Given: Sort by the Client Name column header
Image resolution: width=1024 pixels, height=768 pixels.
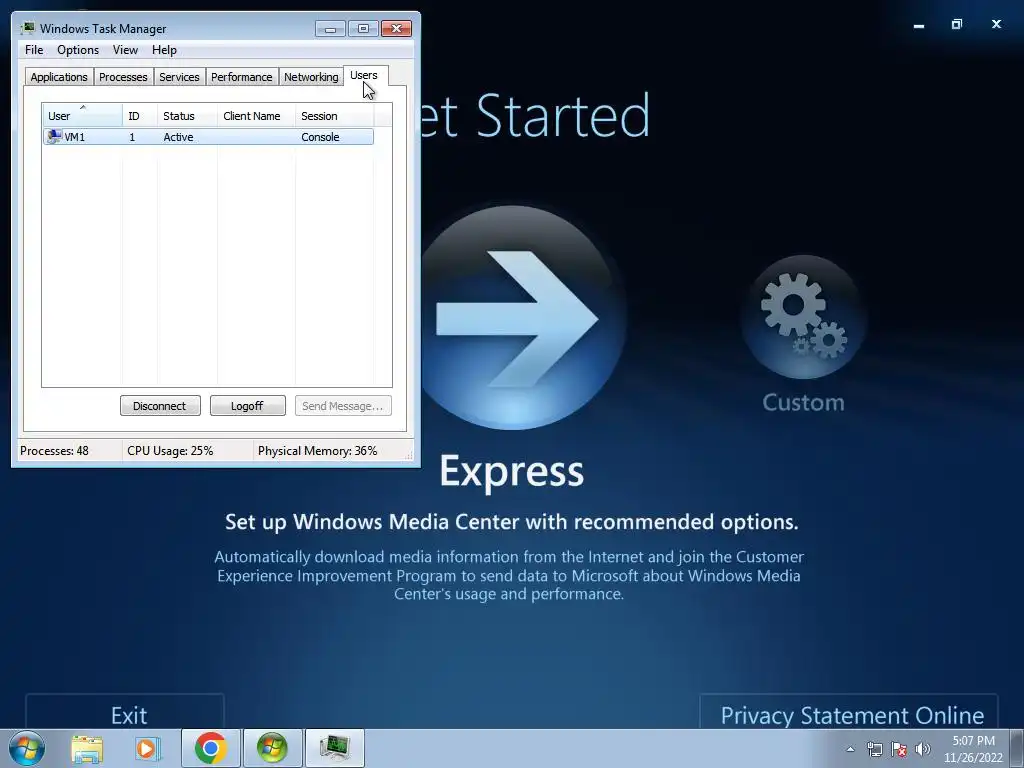Looking at the screenshot, I should [x=256, y=116].
